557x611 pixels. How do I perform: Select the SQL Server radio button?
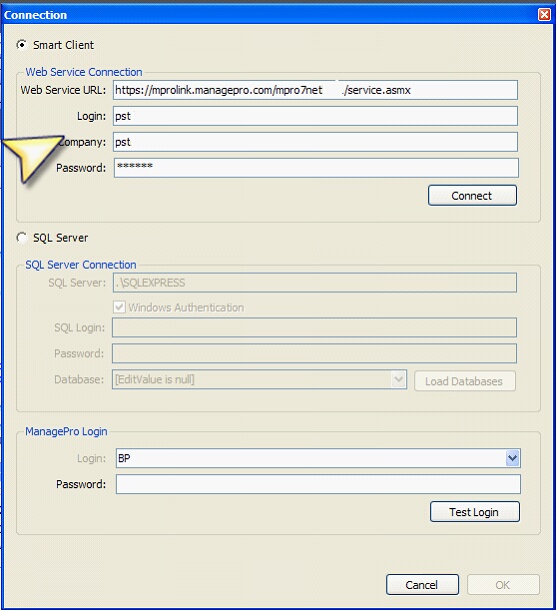pos(22,237)
